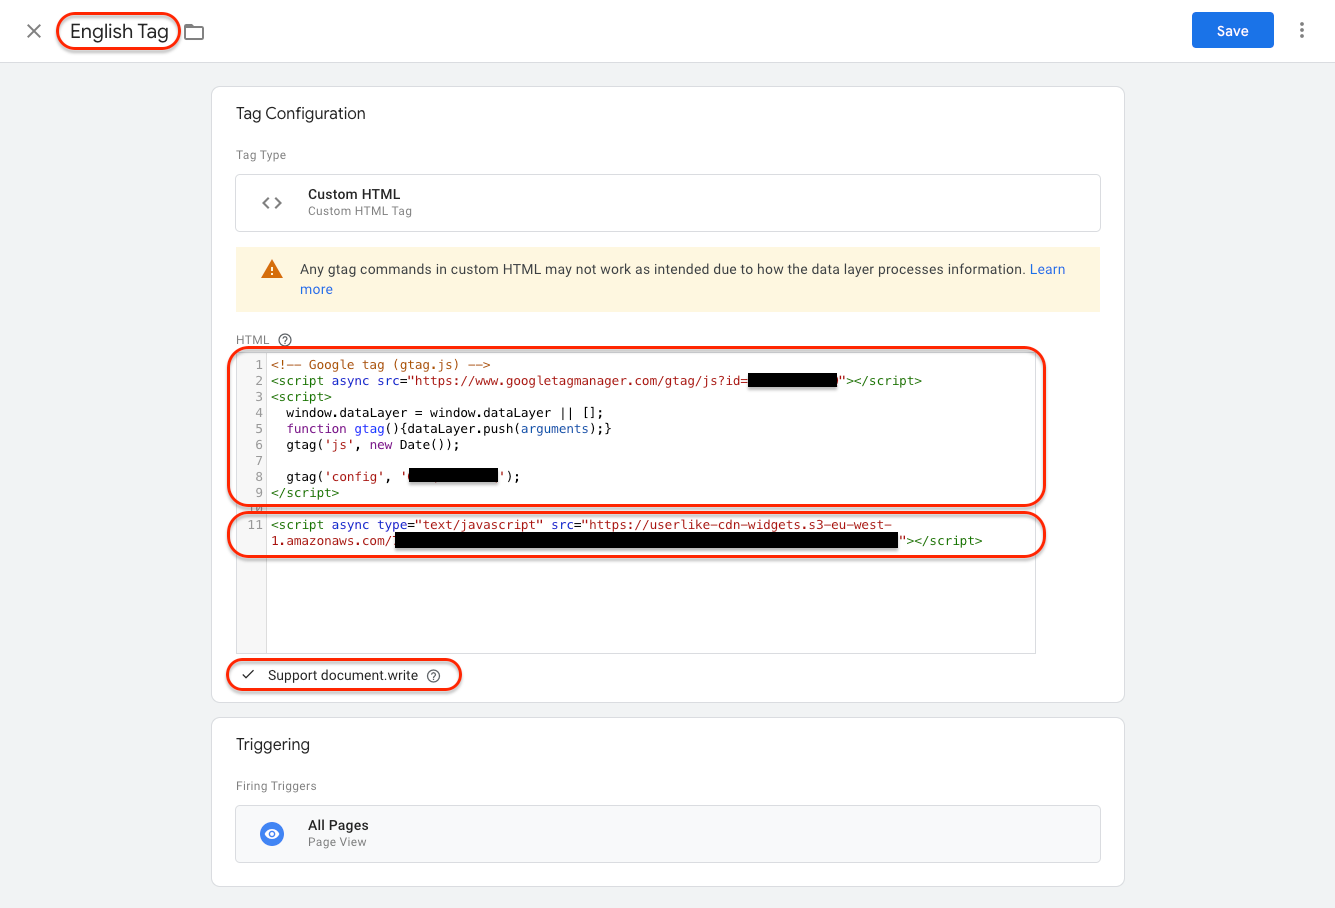The image size is (1335, 908).
Task: Close the tag editor with the X icon
Action: click(34, 31)
